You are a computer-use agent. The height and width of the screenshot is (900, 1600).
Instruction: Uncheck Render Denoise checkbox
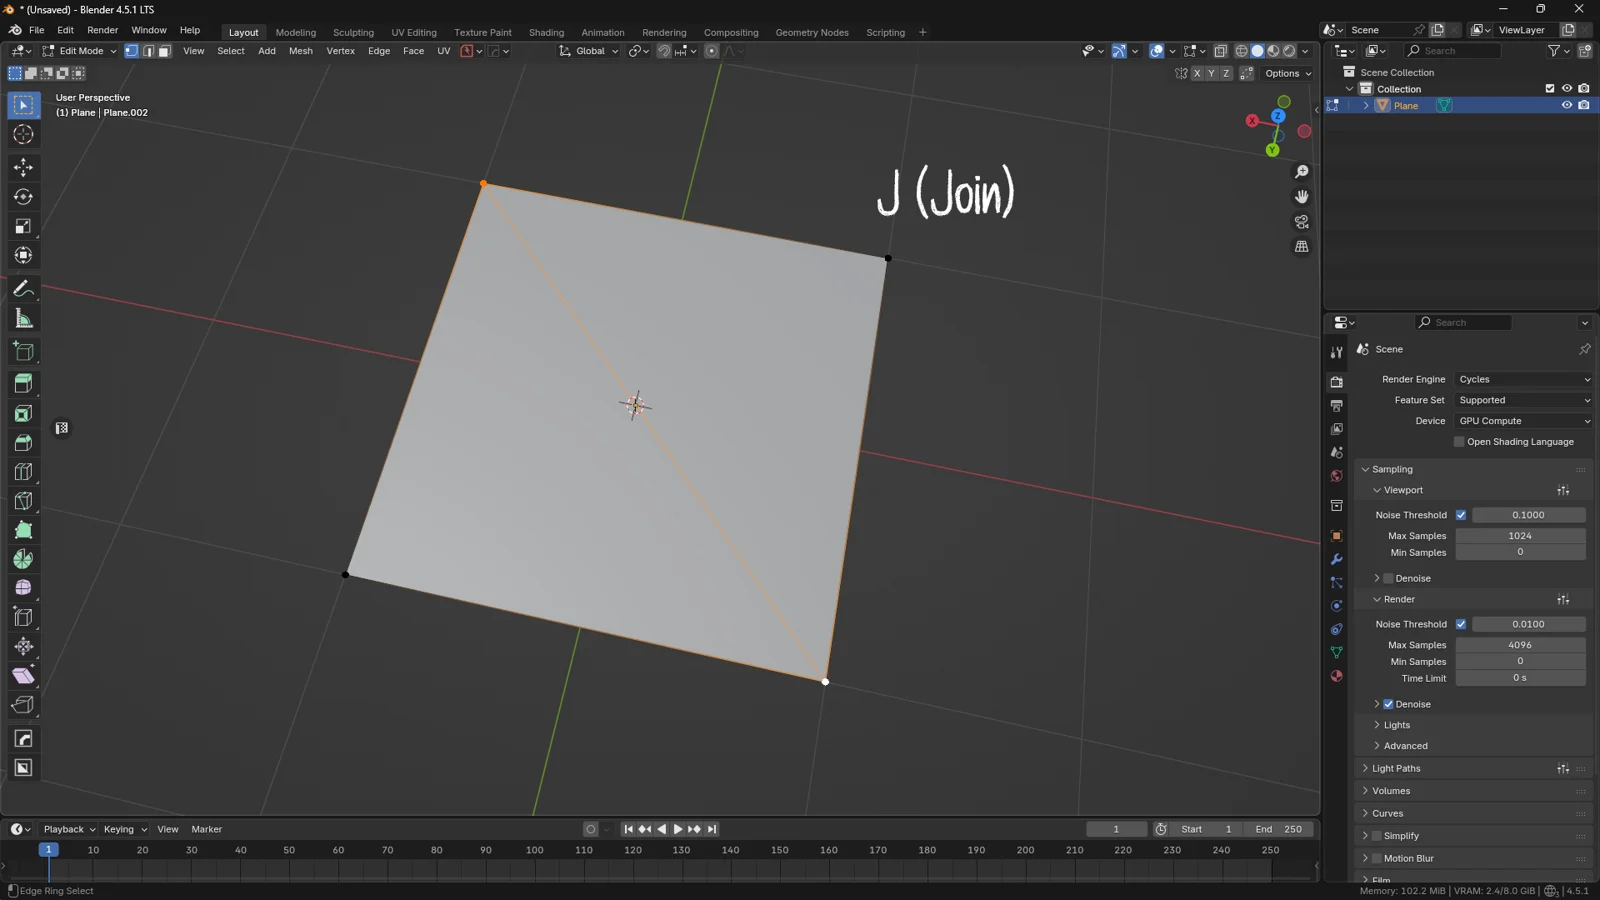tap(1388, 704)
